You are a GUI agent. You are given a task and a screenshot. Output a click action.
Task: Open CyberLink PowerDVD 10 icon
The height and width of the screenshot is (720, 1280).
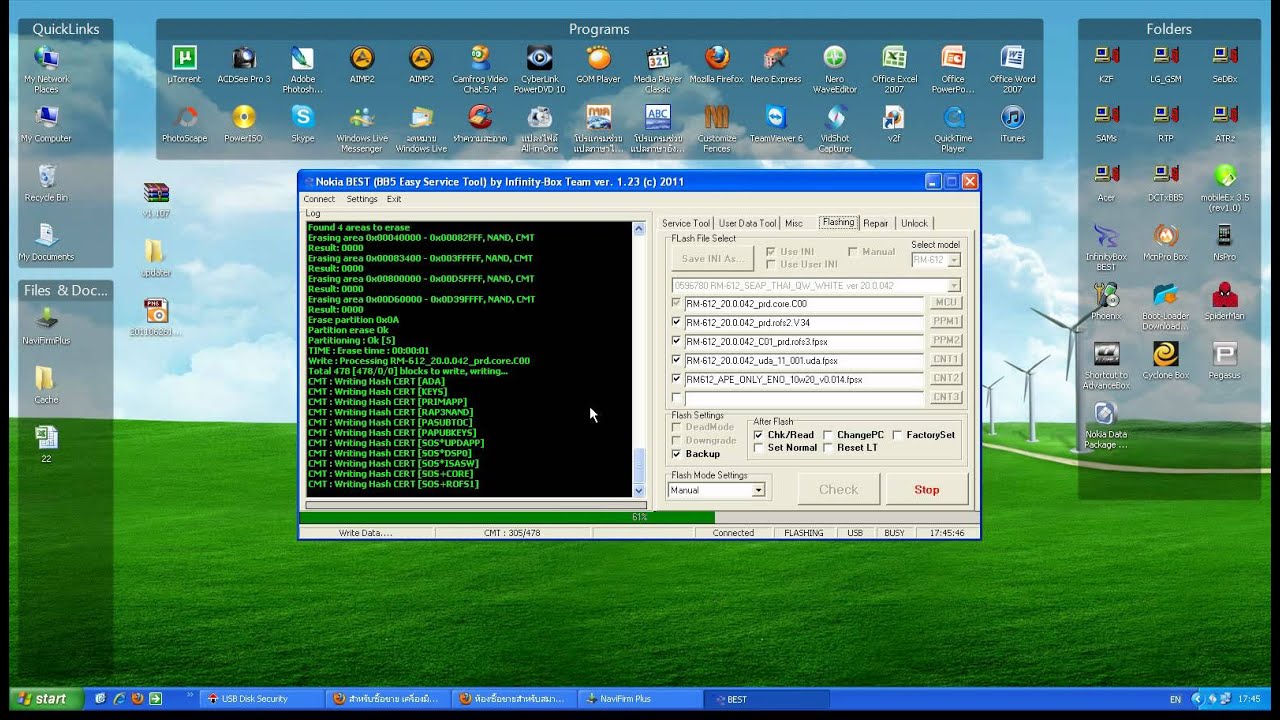click(x=539, y=58)
